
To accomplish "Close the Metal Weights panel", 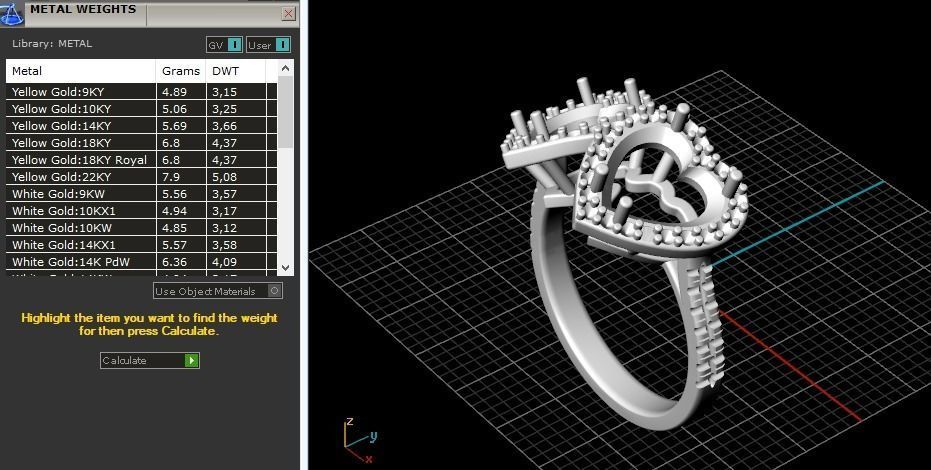I will point(289,14).
